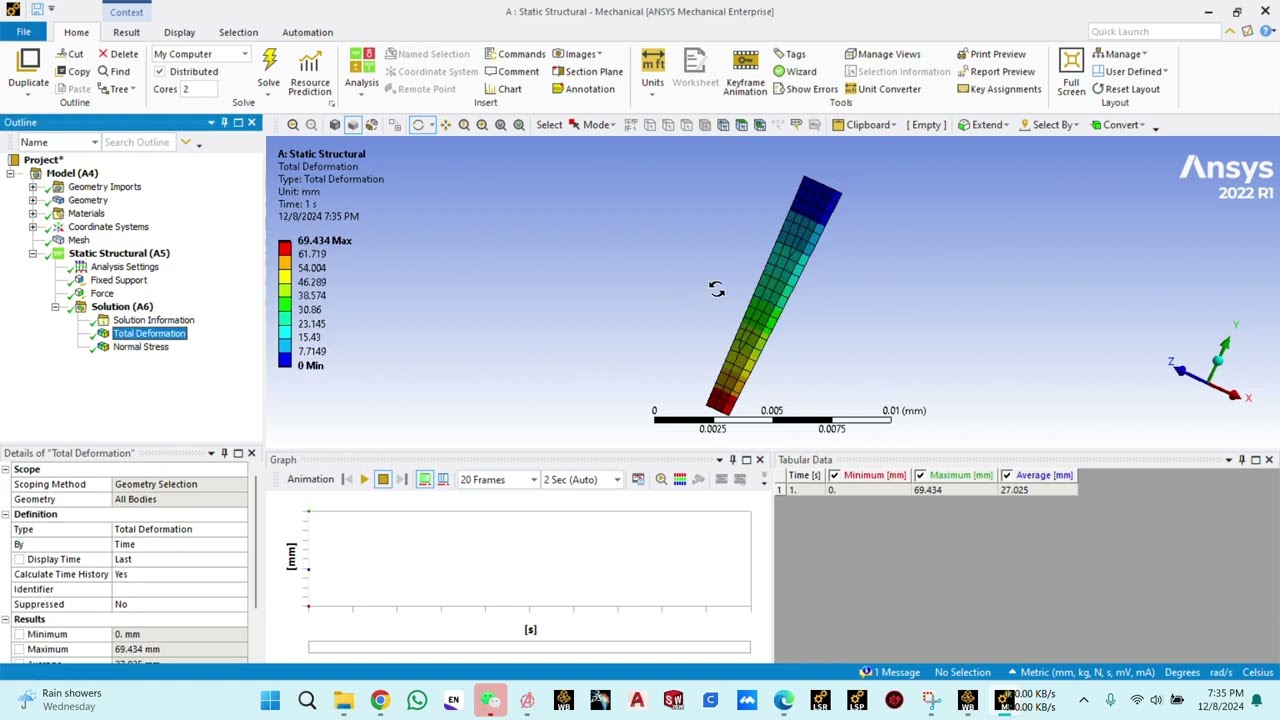This screenshot has width=1280, height=720.
Task: Stop the animation
Action: 383,480
